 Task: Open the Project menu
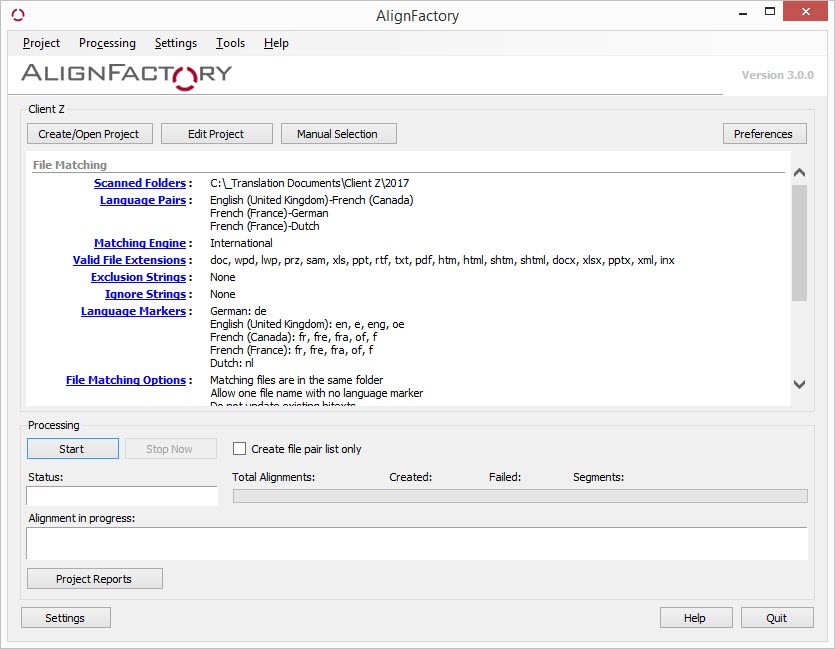pos(41,43)
